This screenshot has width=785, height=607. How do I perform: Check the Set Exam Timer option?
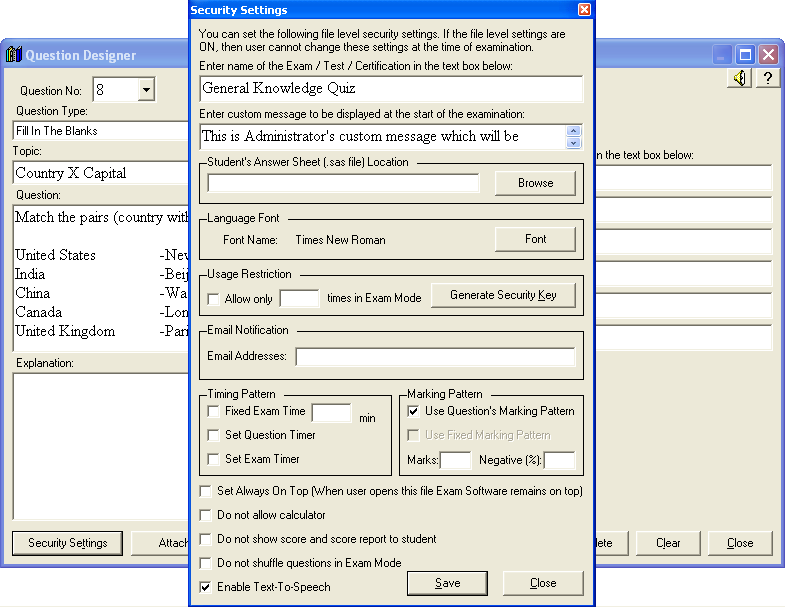click(213, 459)
